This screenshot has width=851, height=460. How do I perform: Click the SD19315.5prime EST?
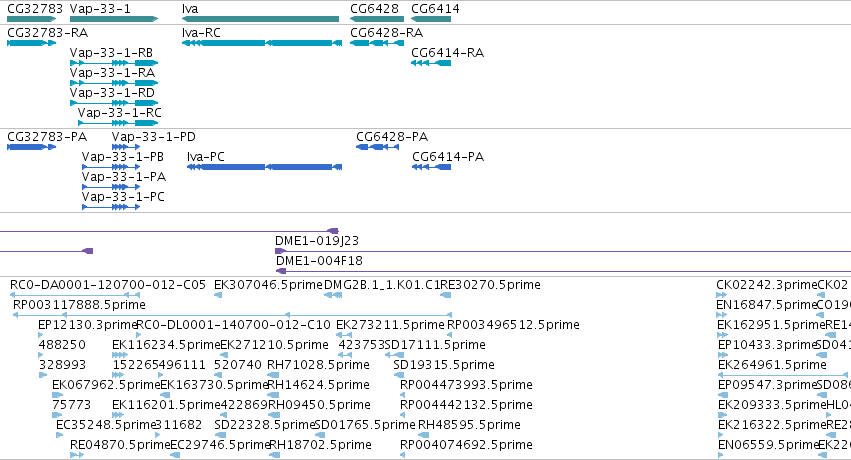pos(398,375)
